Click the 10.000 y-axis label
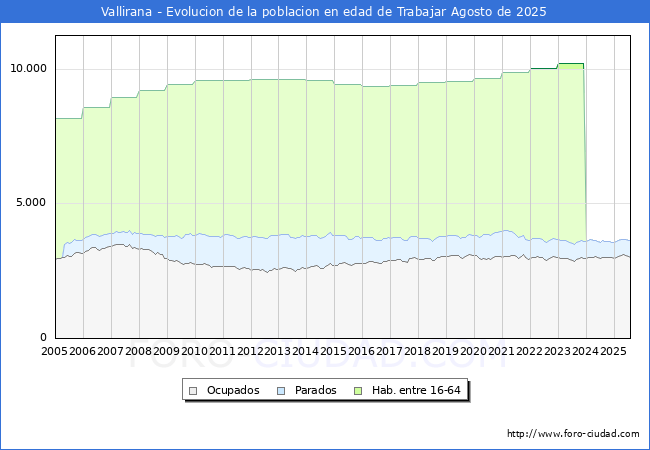Image resolution: width=650 pixels, height=450 pixels. (x=28, y=68)
